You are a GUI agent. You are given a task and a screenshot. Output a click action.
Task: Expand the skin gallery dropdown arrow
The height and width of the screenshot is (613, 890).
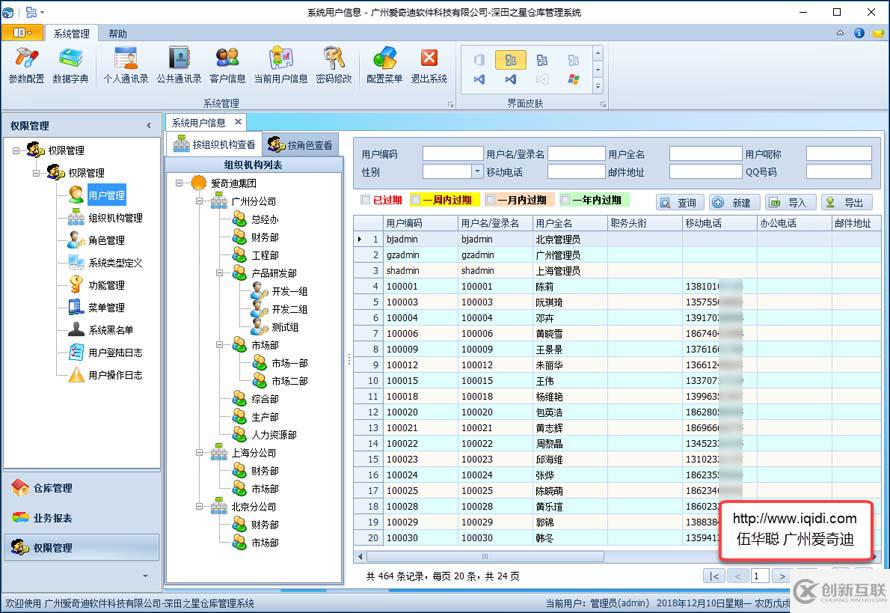(x=597, y=86)
